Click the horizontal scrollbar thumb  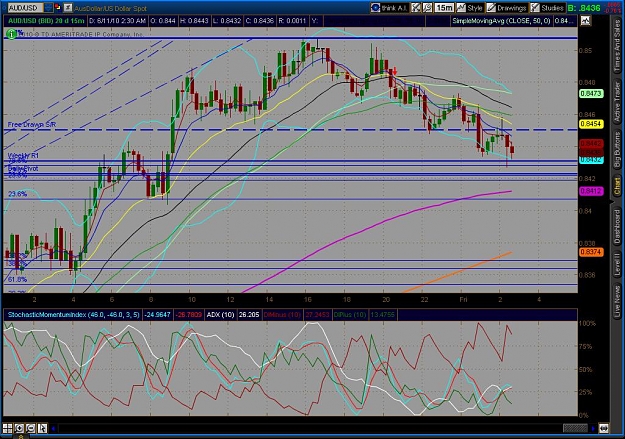576,429
